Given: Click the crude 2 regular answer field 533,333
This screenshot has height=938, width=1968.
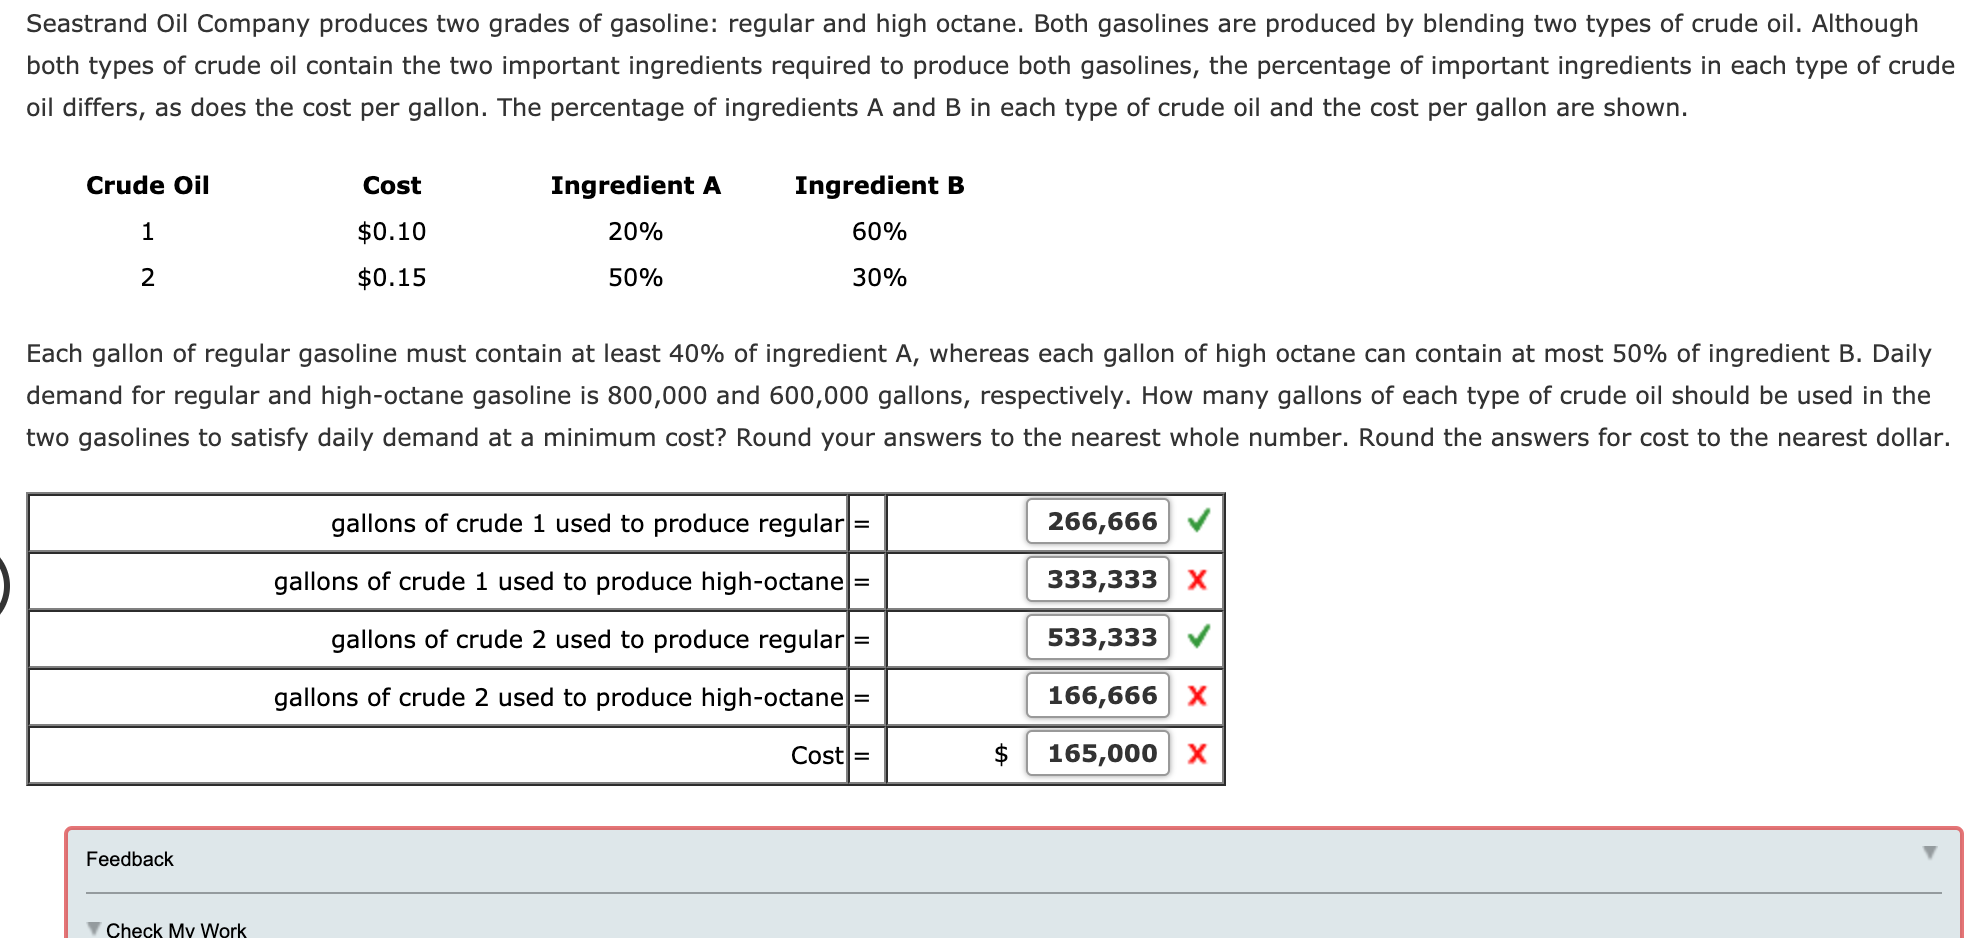Looking at the screenshot, I should pyautogui.click(x=1097, y=637).
